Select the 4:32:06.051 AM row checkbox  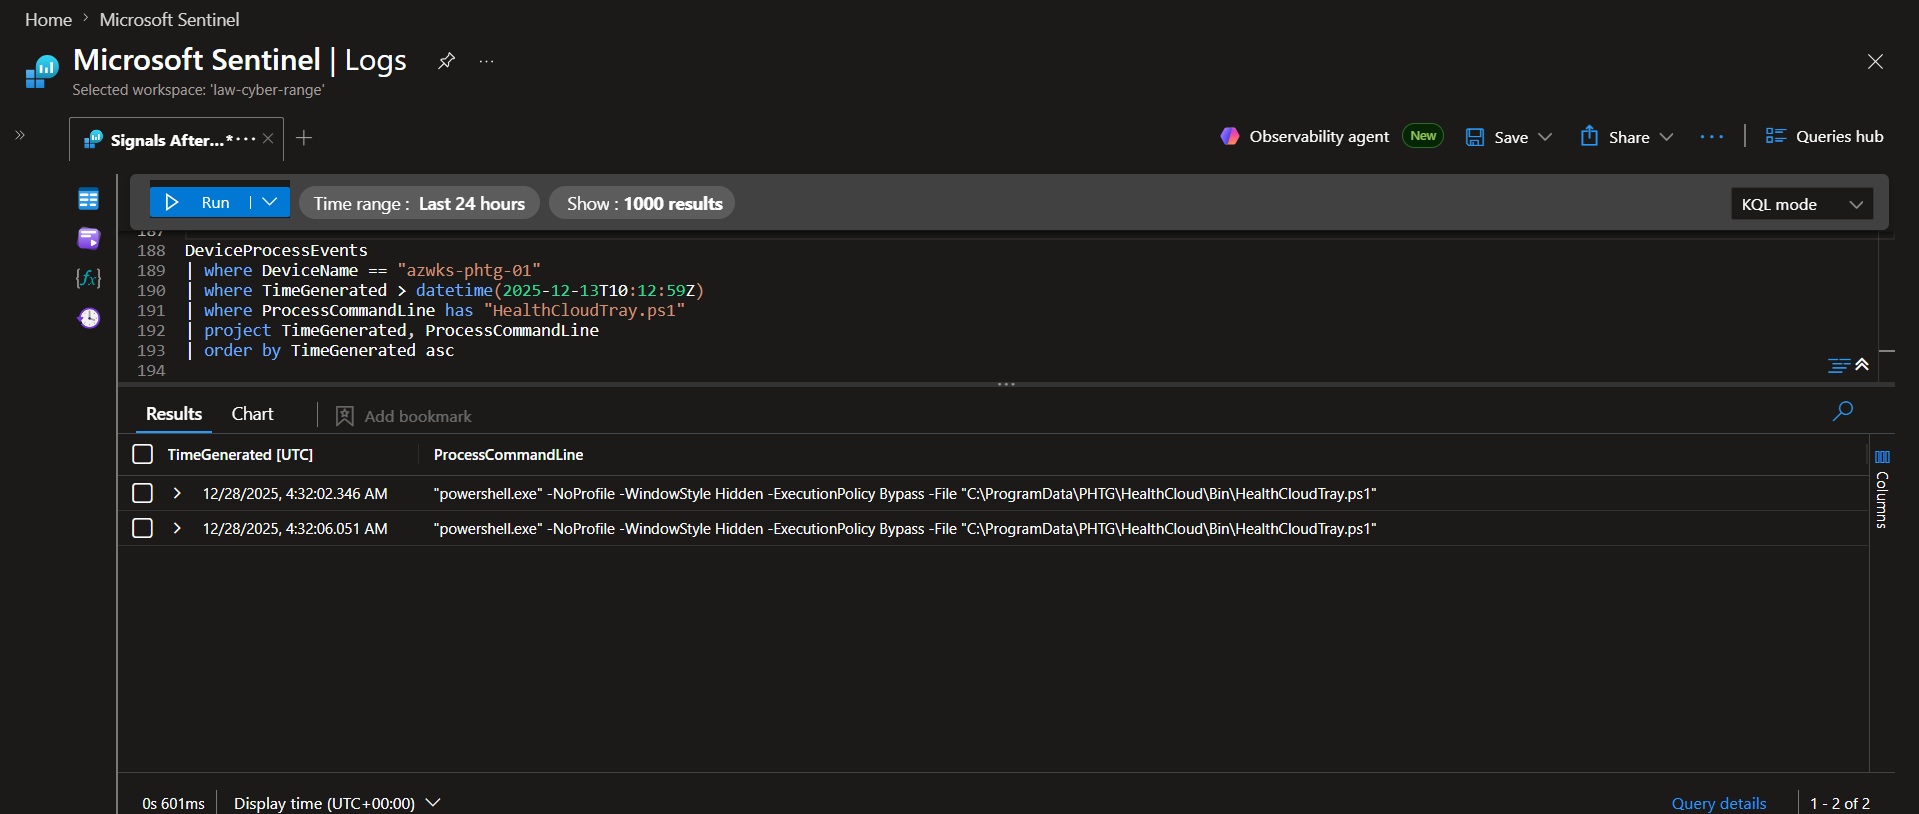tap(142, 528)
